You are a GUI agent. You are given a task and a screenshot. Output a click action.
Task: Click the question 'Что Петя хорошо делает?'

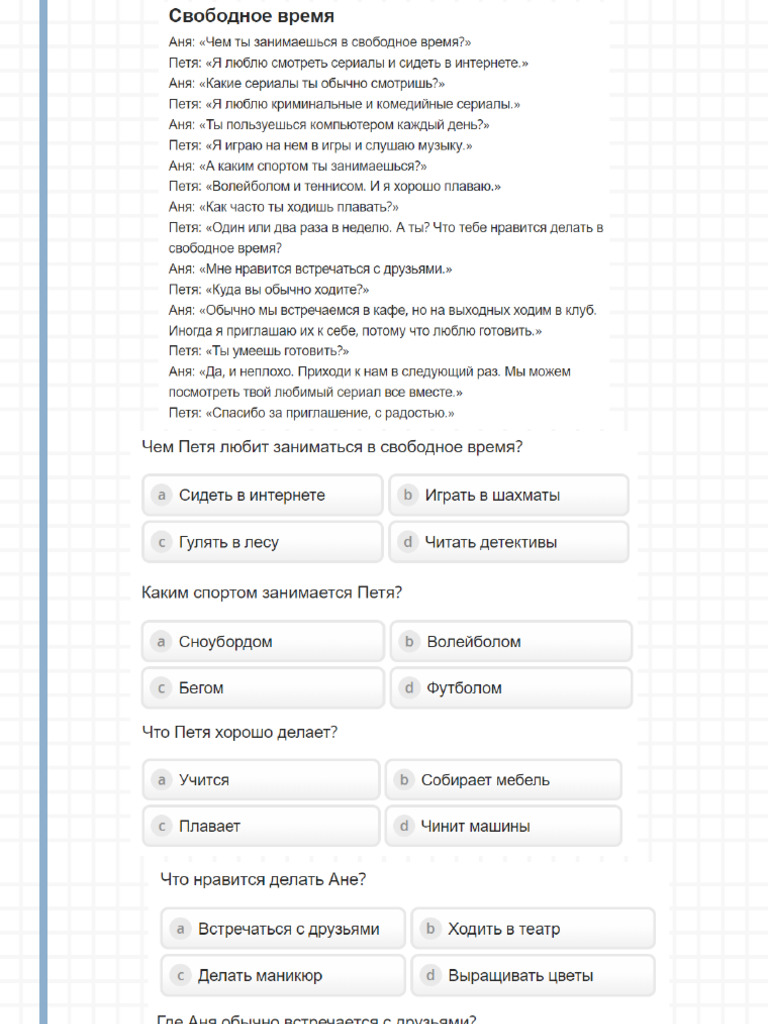(x=240, y=732)
